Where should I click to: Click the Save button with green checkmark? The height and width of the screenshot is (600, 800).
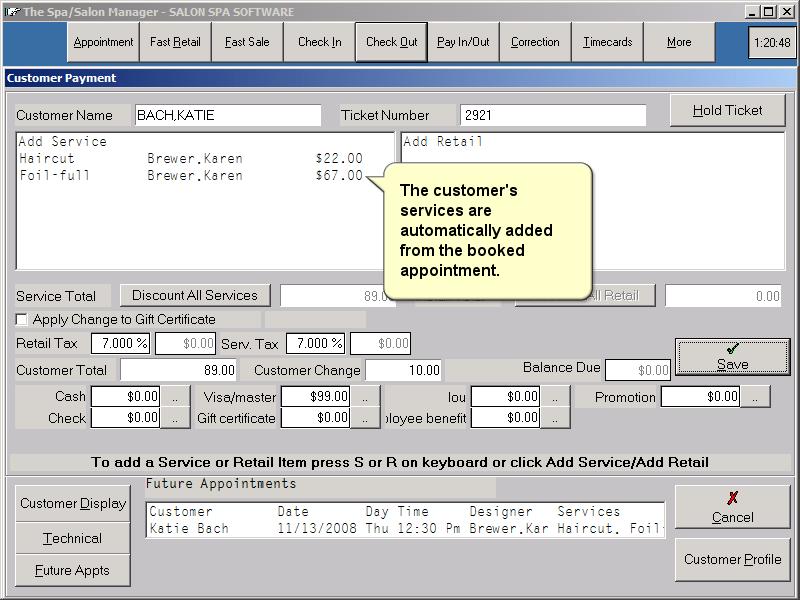tap(732, 356)
